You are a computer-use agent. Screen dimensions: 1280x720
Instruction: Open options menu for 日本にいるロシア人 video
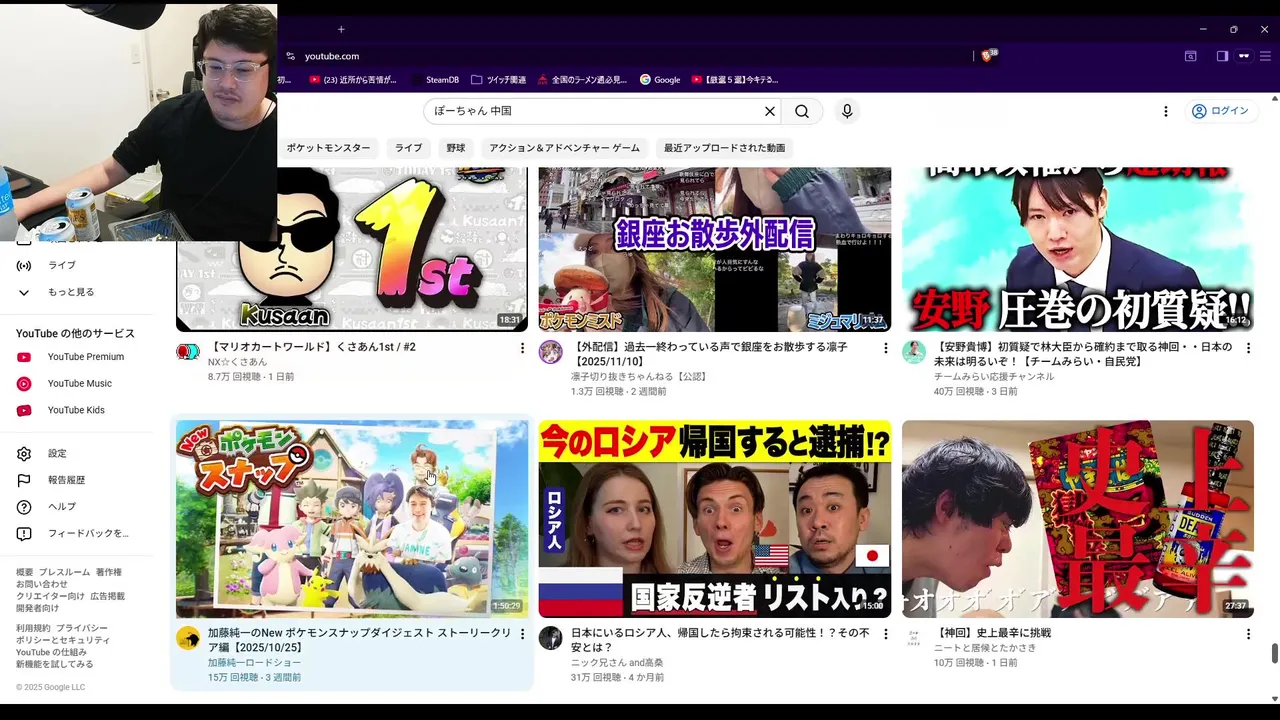885,634
